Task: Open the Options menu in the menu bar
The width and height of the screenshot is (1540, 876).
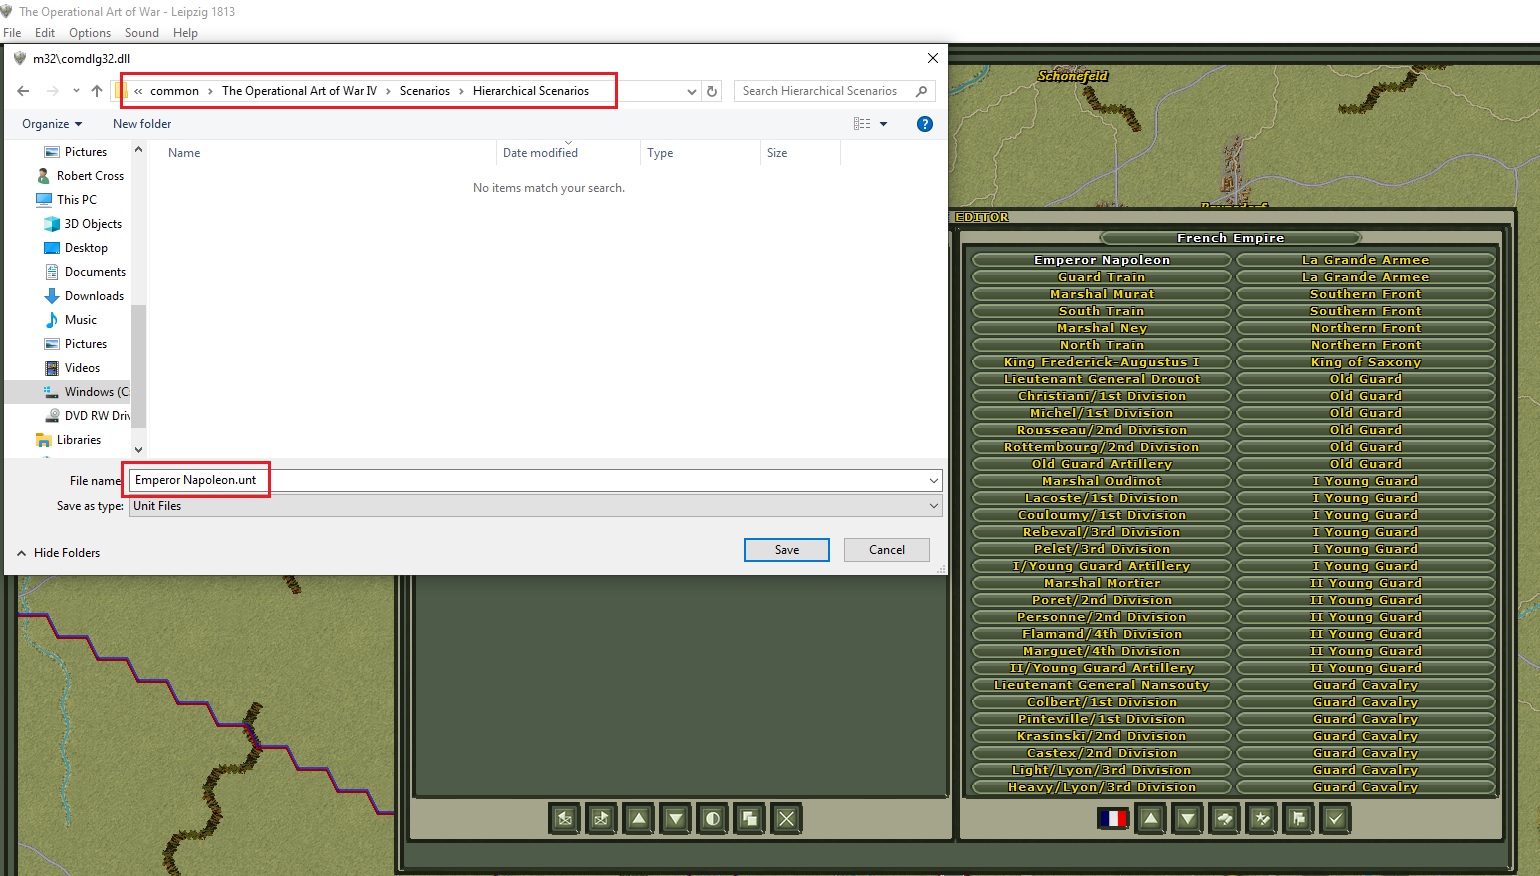Action: tap(89, 32)
